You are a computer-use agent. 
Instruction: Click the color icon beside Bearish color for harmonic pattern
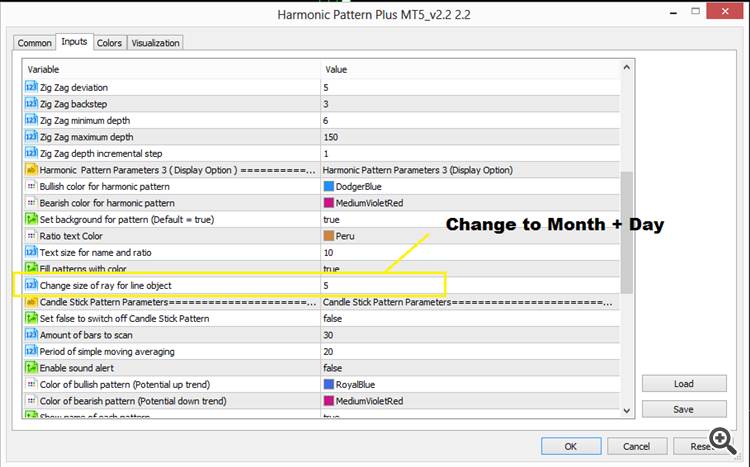[x=31, y=203]
